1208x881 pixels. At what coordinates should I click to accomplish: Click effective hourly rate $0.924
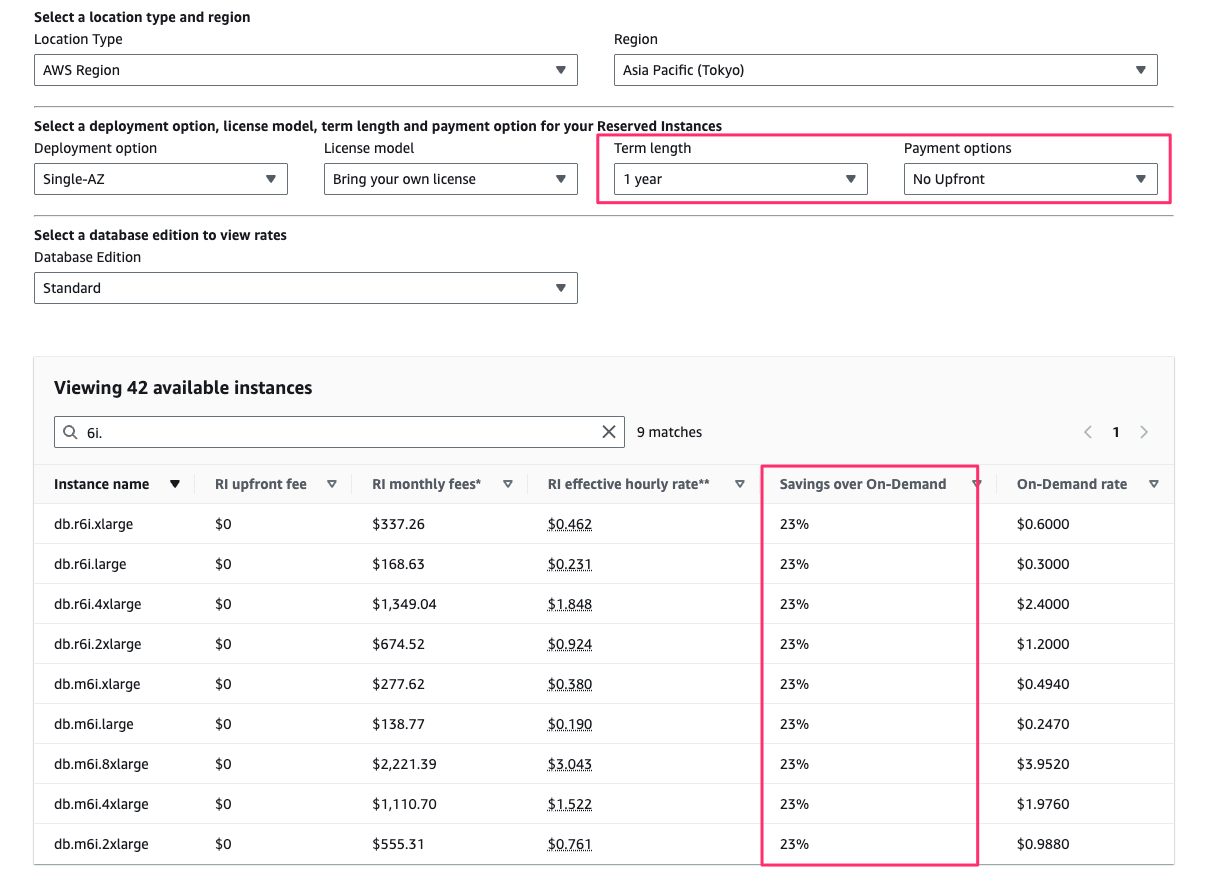click(x=569, y=644)
